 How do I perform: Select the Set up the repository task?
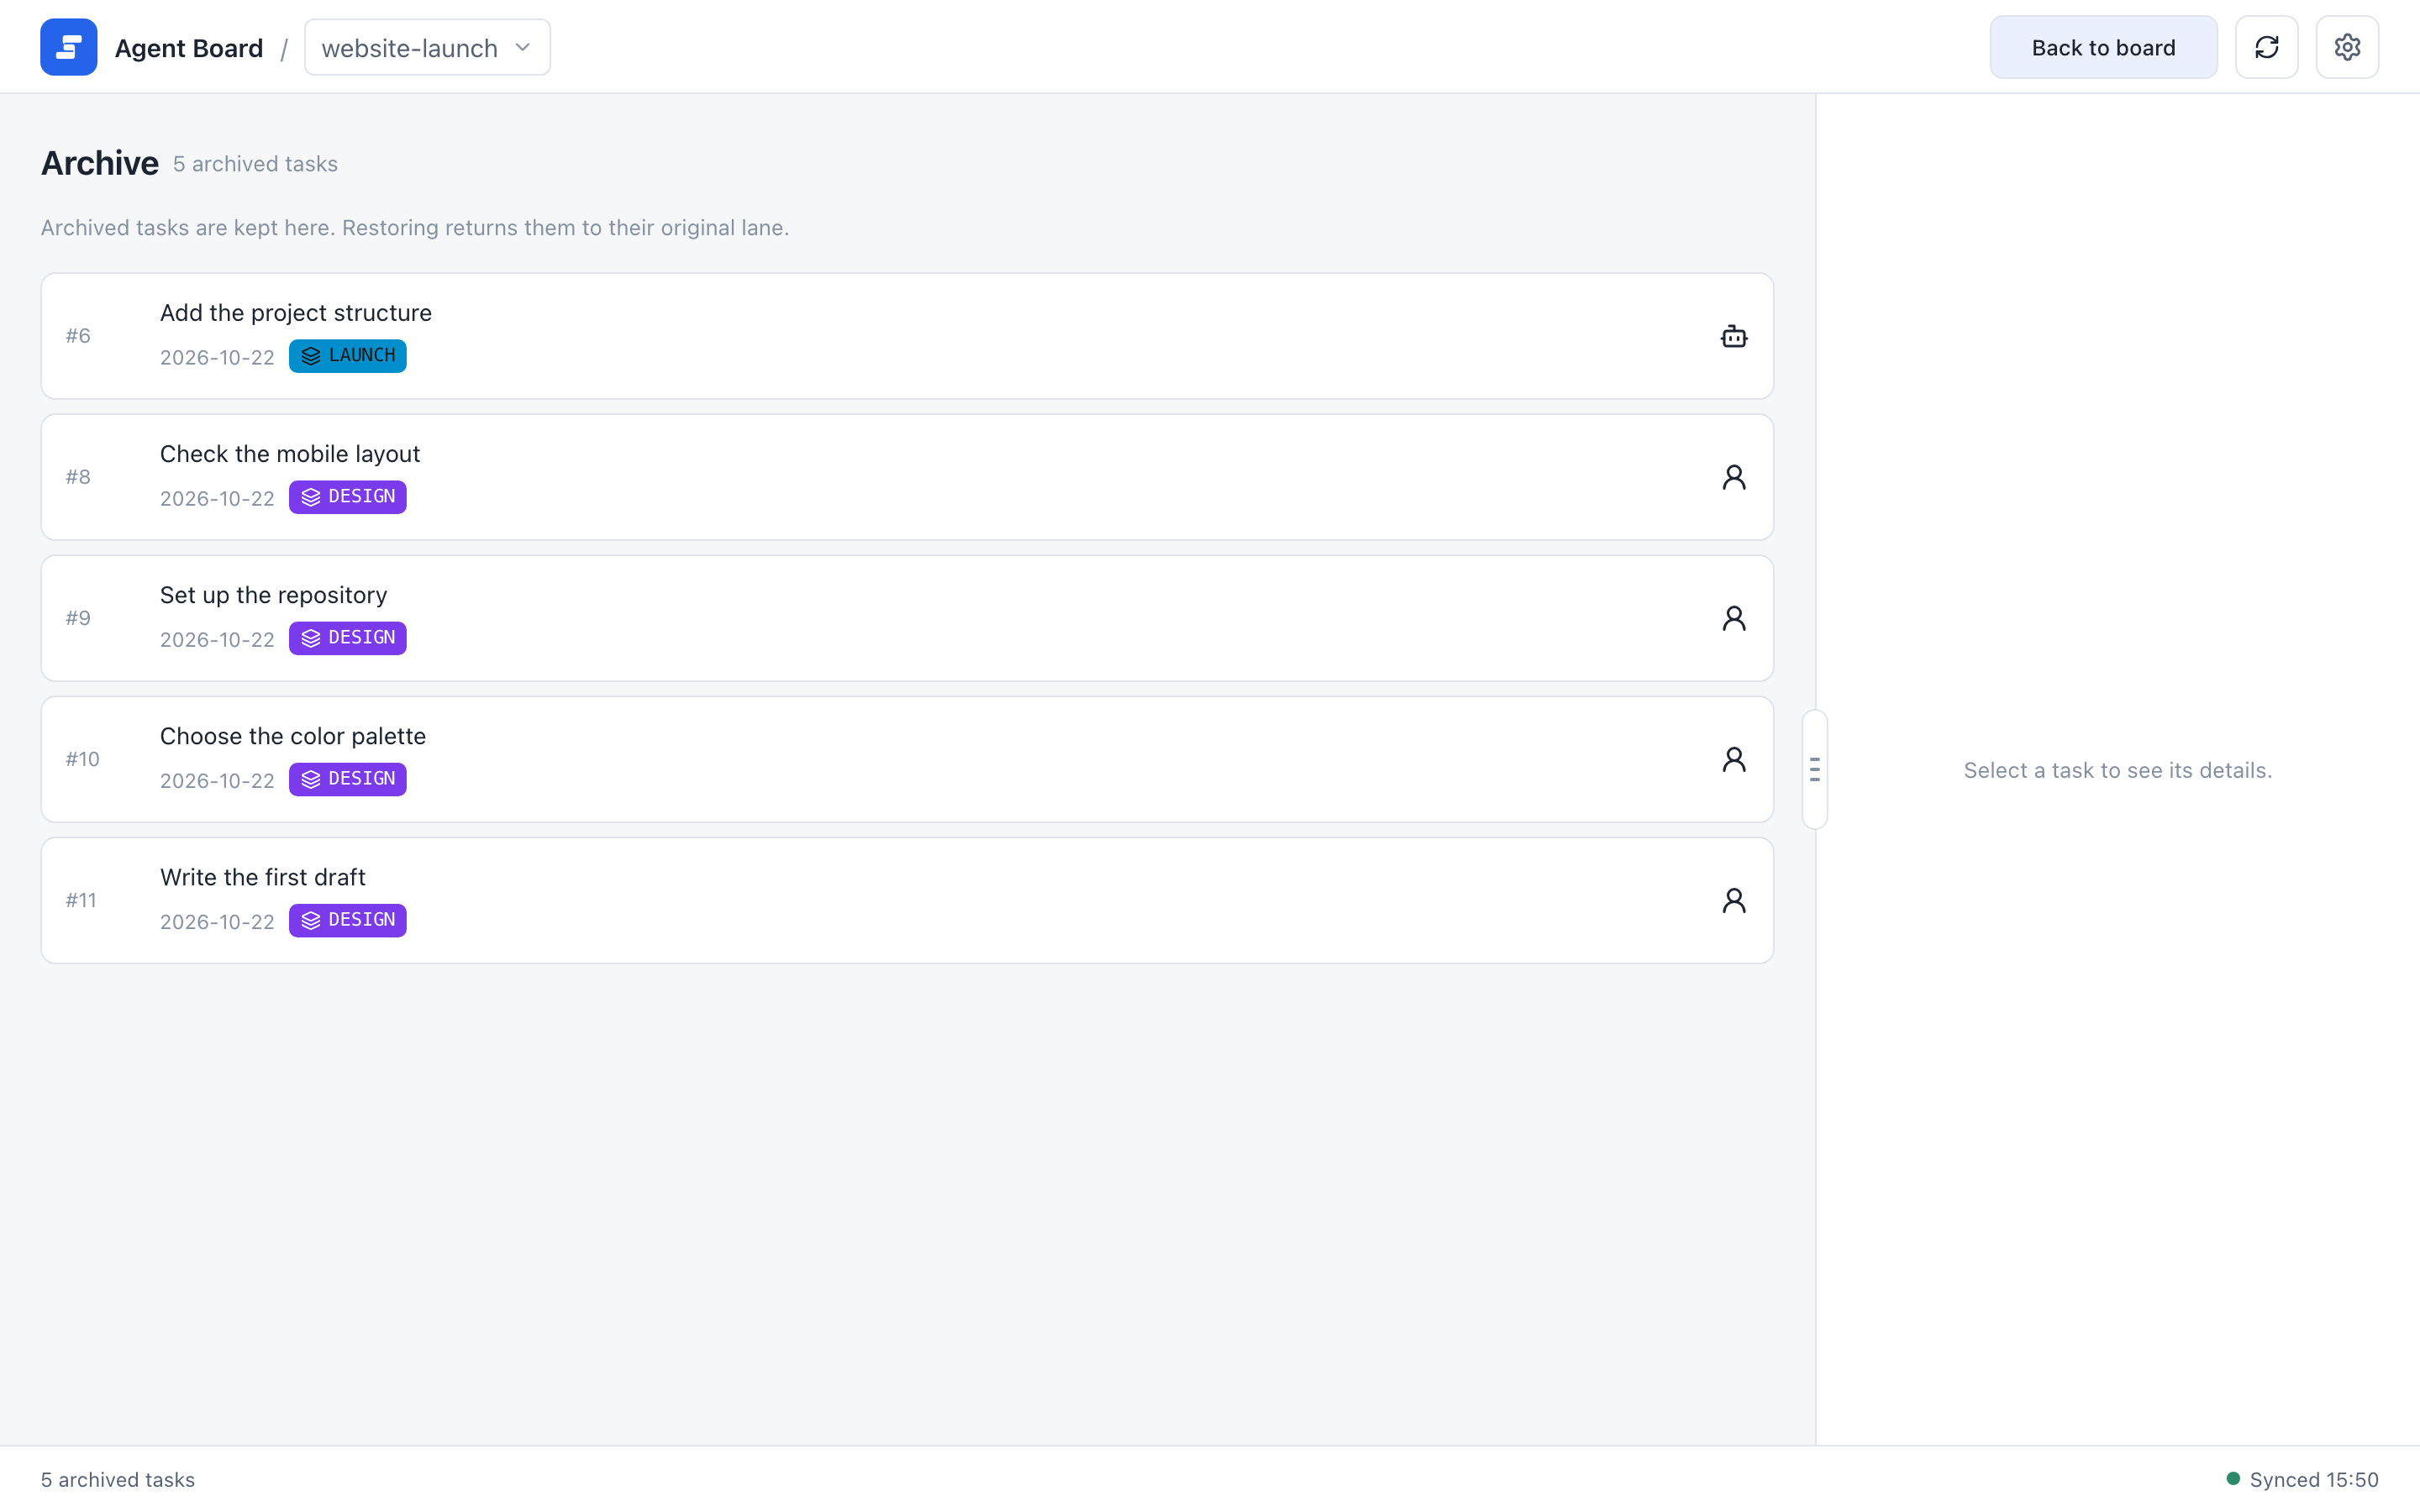(x=907, y=618)
